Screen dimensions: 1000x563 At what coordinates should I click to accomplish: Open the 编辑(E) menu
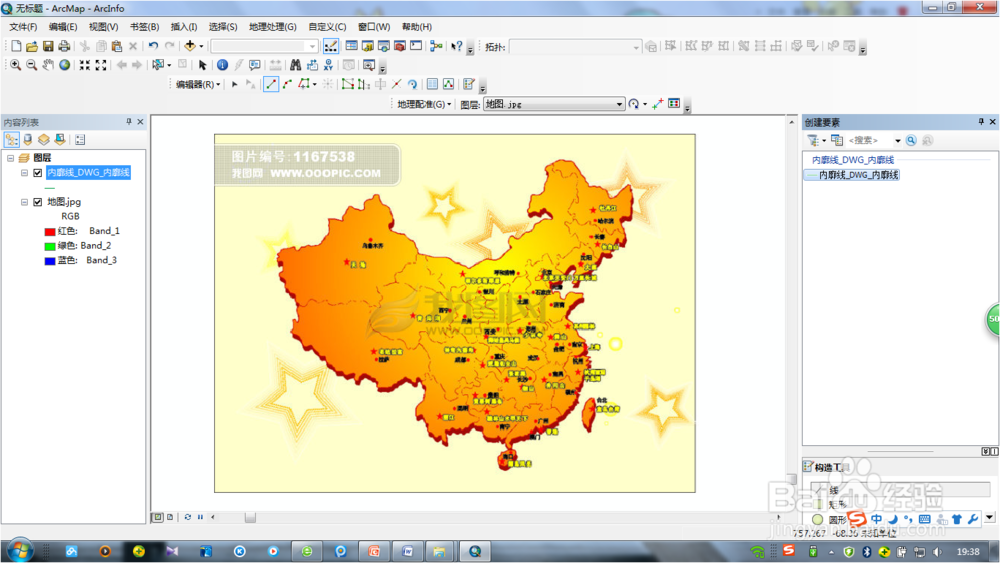pyautogui.click(x=62, y=27)
